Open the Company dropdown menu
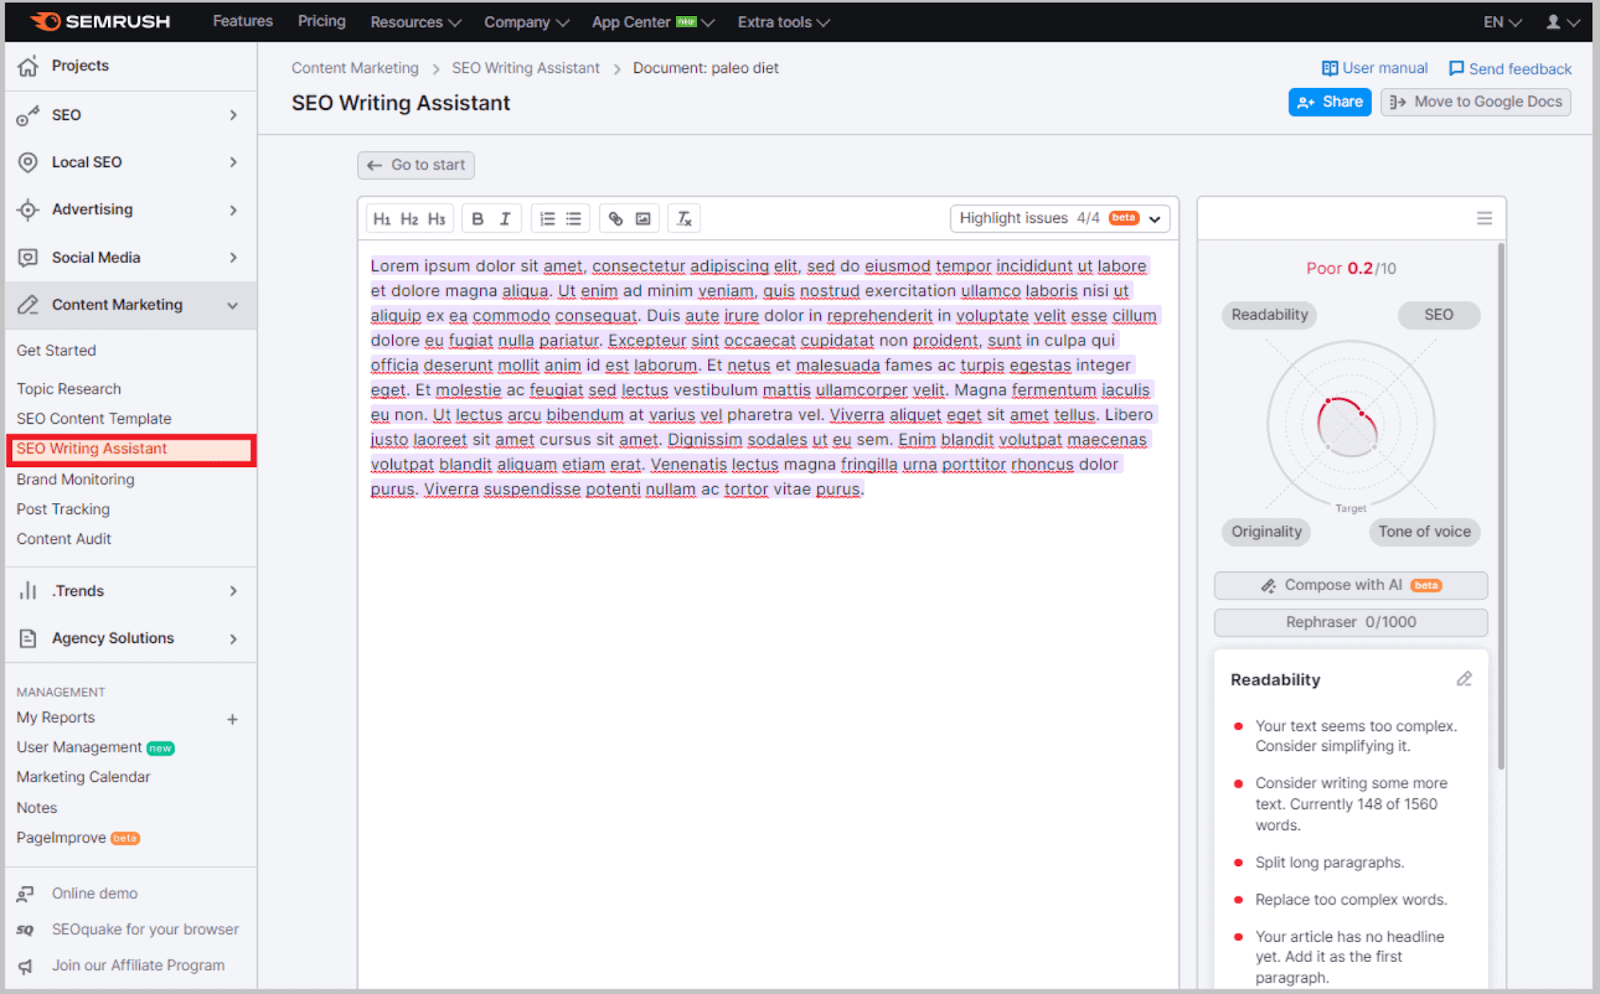Image resolution: width=1600 pixels, height=994 pixels. coord(526,22)
